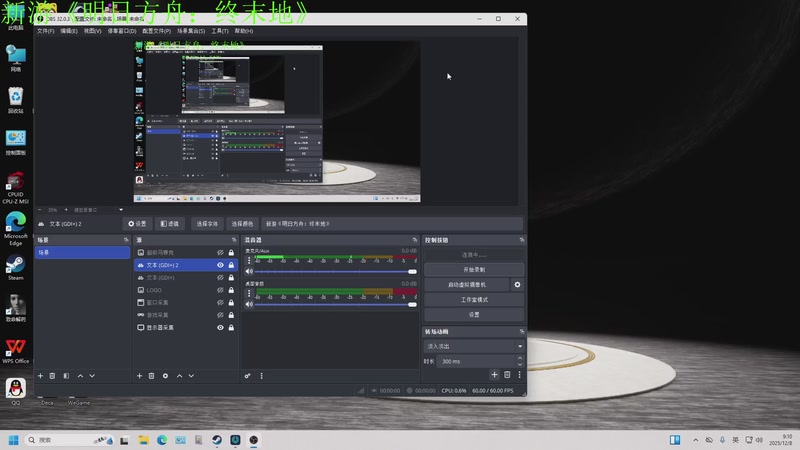Screen dimensions: 800x450
Task: Show the LOGO source via eye icon
Action: click(x=220, y=290)
